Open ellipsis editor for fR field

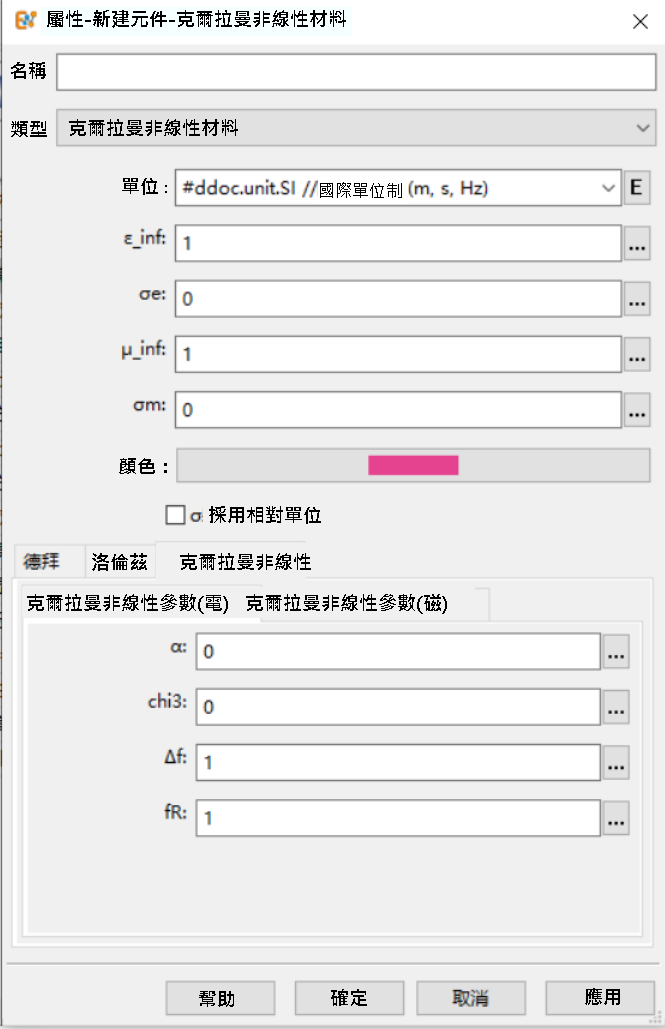616,818
